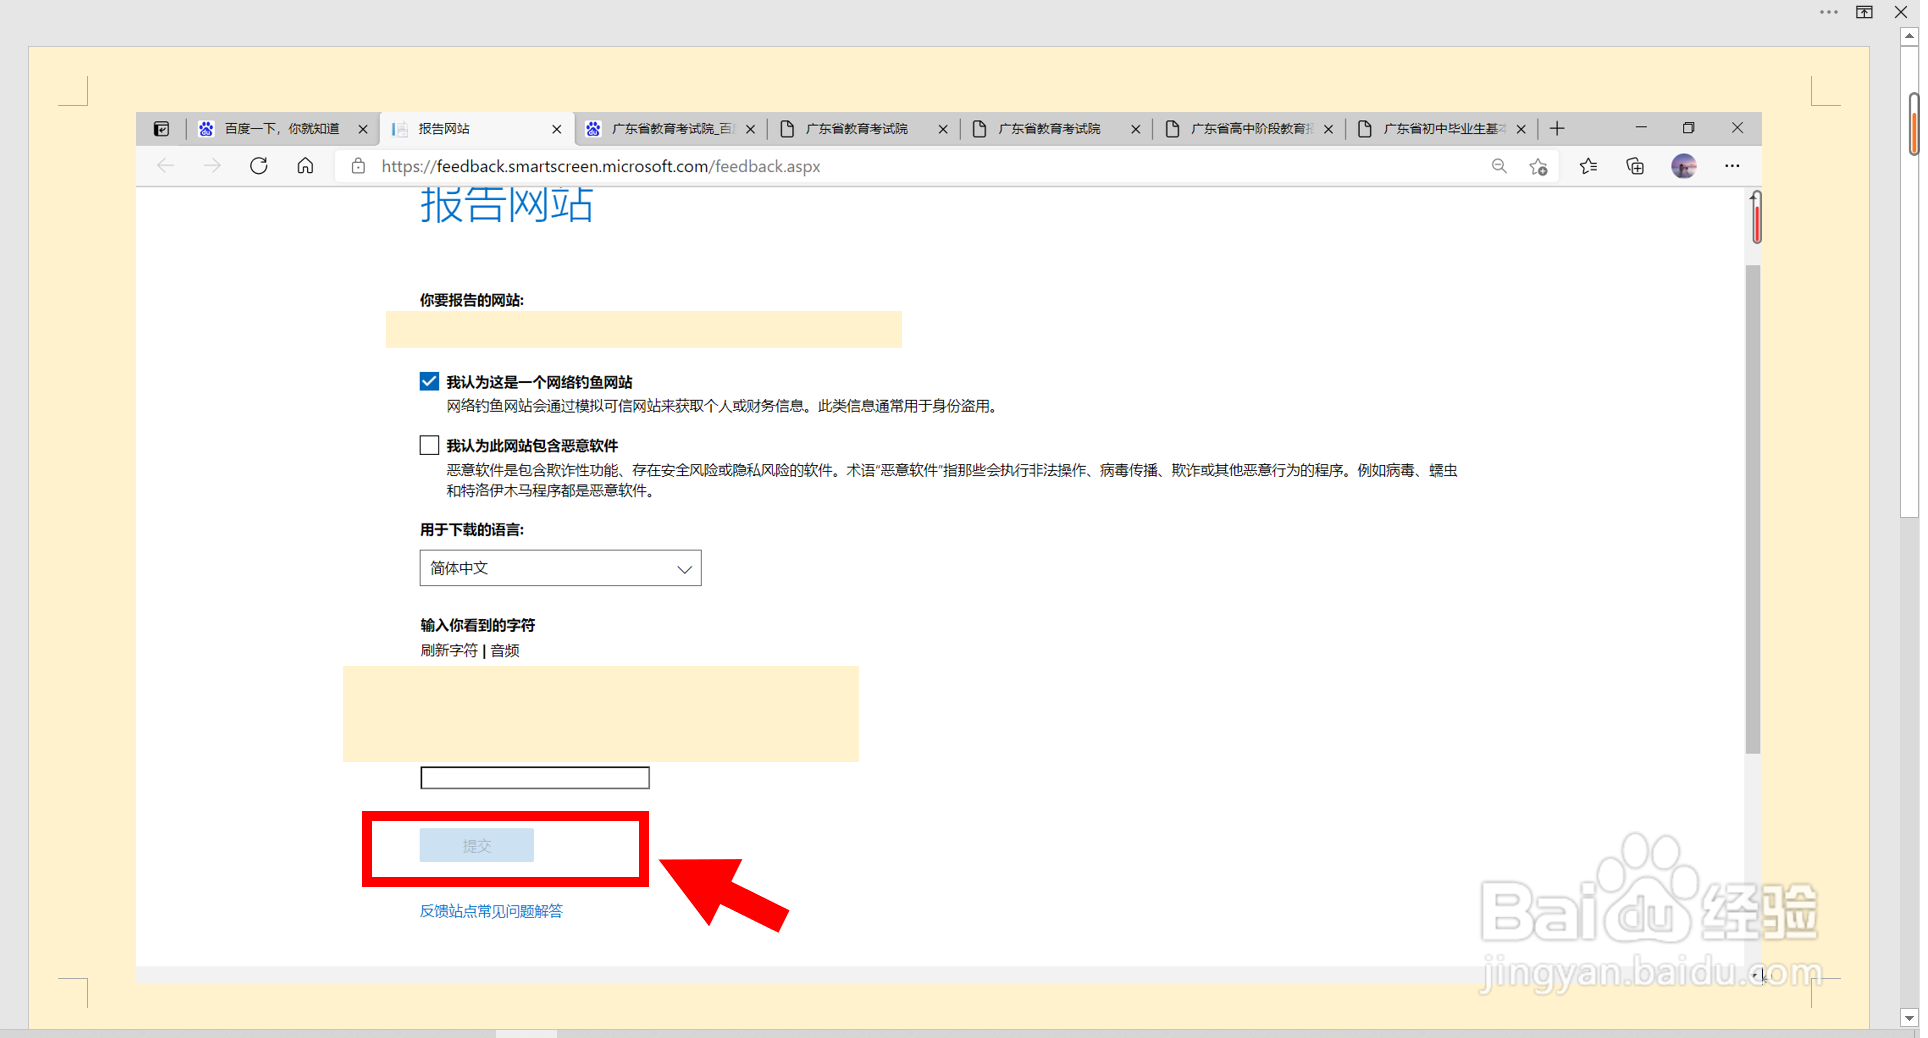Open 反馈站点常见问题解答 link
The image size is (1928, 1038).
491,911
